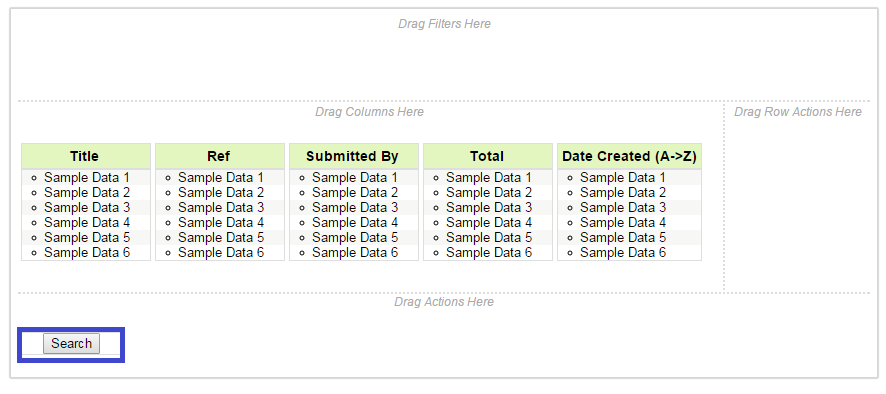Select the Ref column header
Screen dimensions: 886x394
(x=220, y=156)
